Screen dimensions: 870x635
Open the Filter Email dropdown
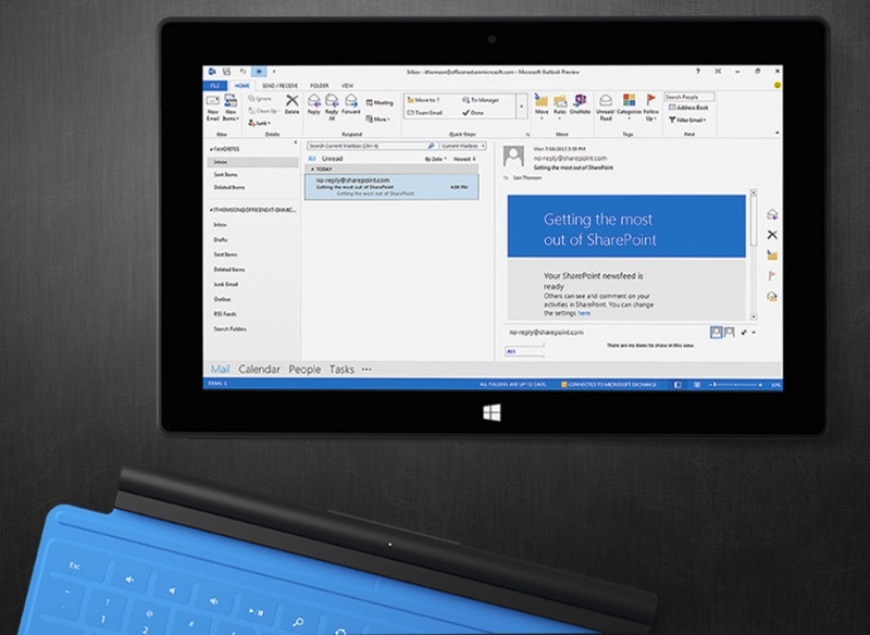(x=687, y=120)
